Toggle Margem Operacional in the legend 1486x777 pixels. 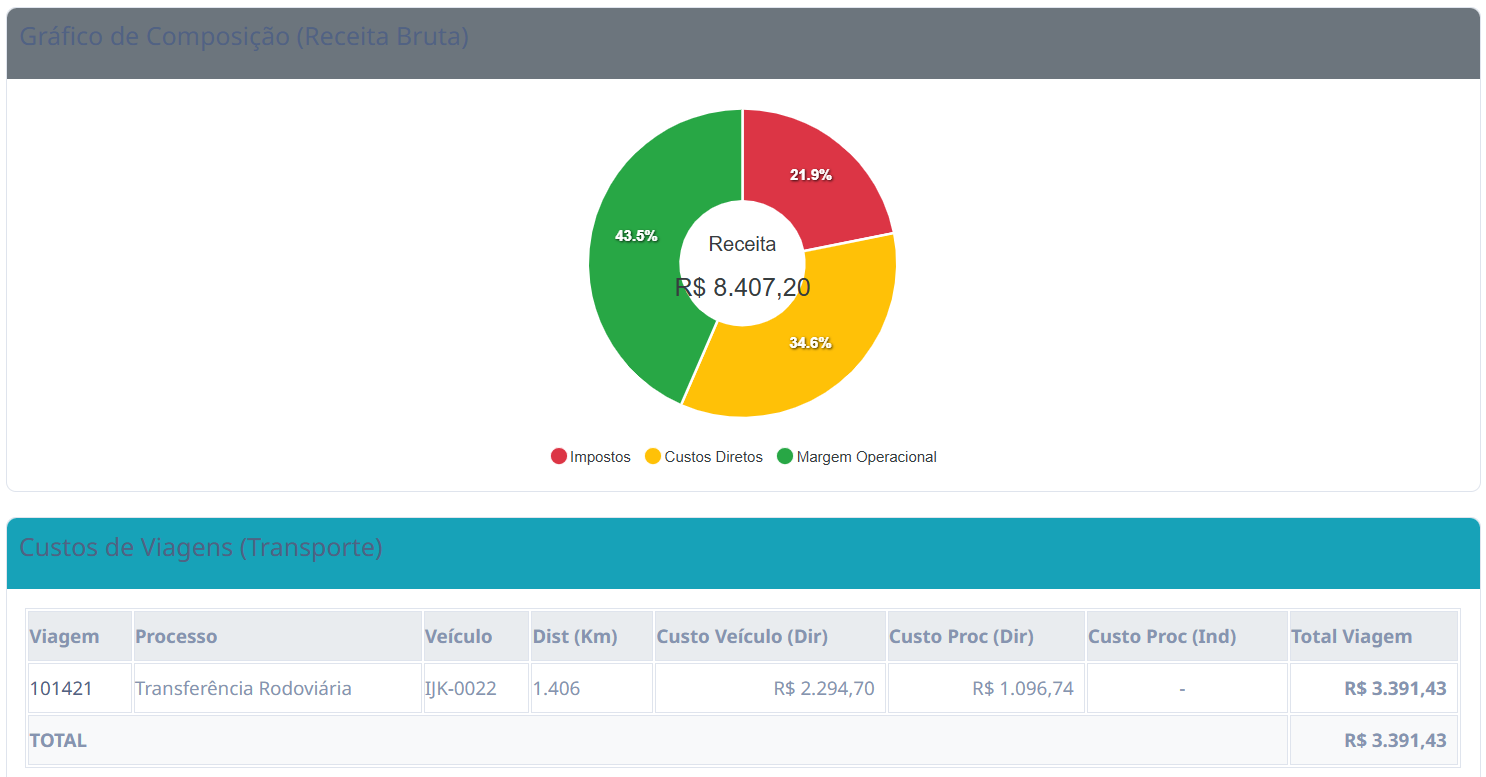pos(857,457)
